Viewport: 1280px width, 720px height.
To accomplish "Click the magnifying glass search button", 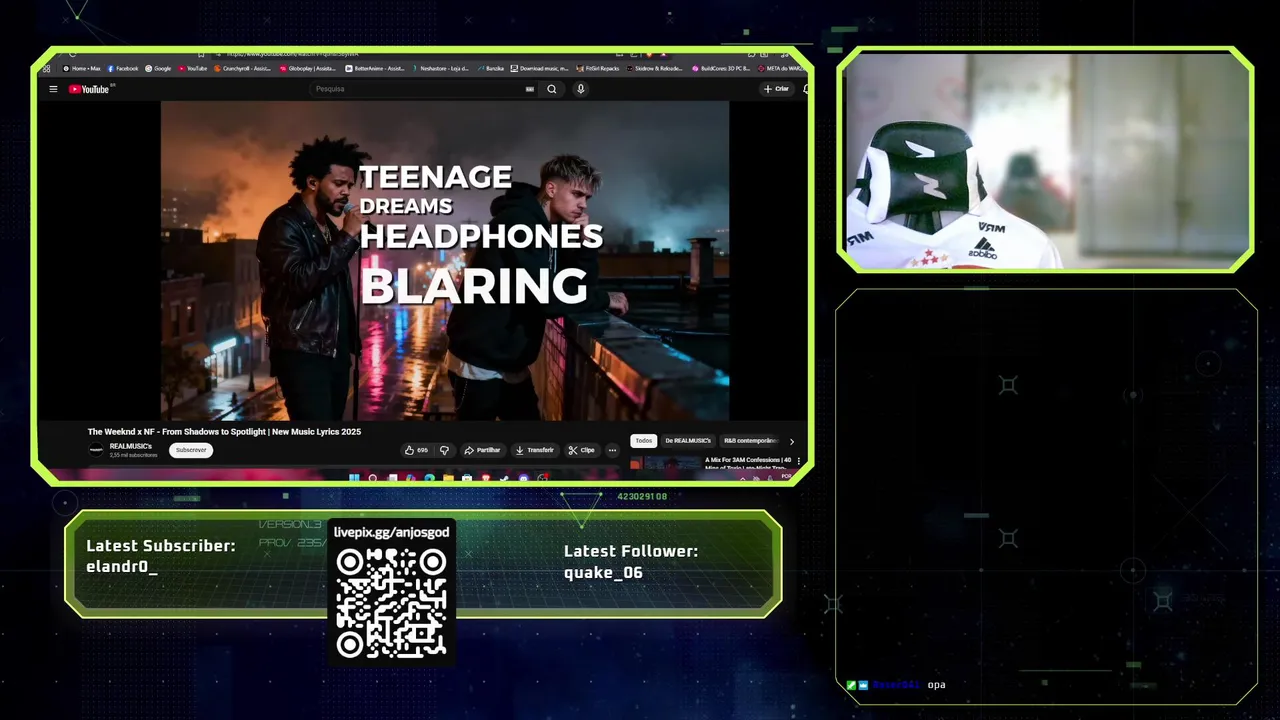I will coord(551,89).
